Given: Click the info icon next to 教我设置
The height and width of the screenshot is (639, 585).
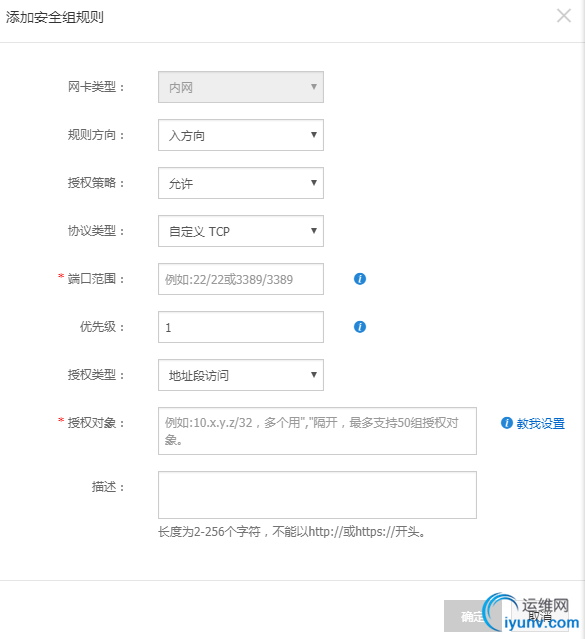Looking at the screenshot, I should click(x=507, y=423).
